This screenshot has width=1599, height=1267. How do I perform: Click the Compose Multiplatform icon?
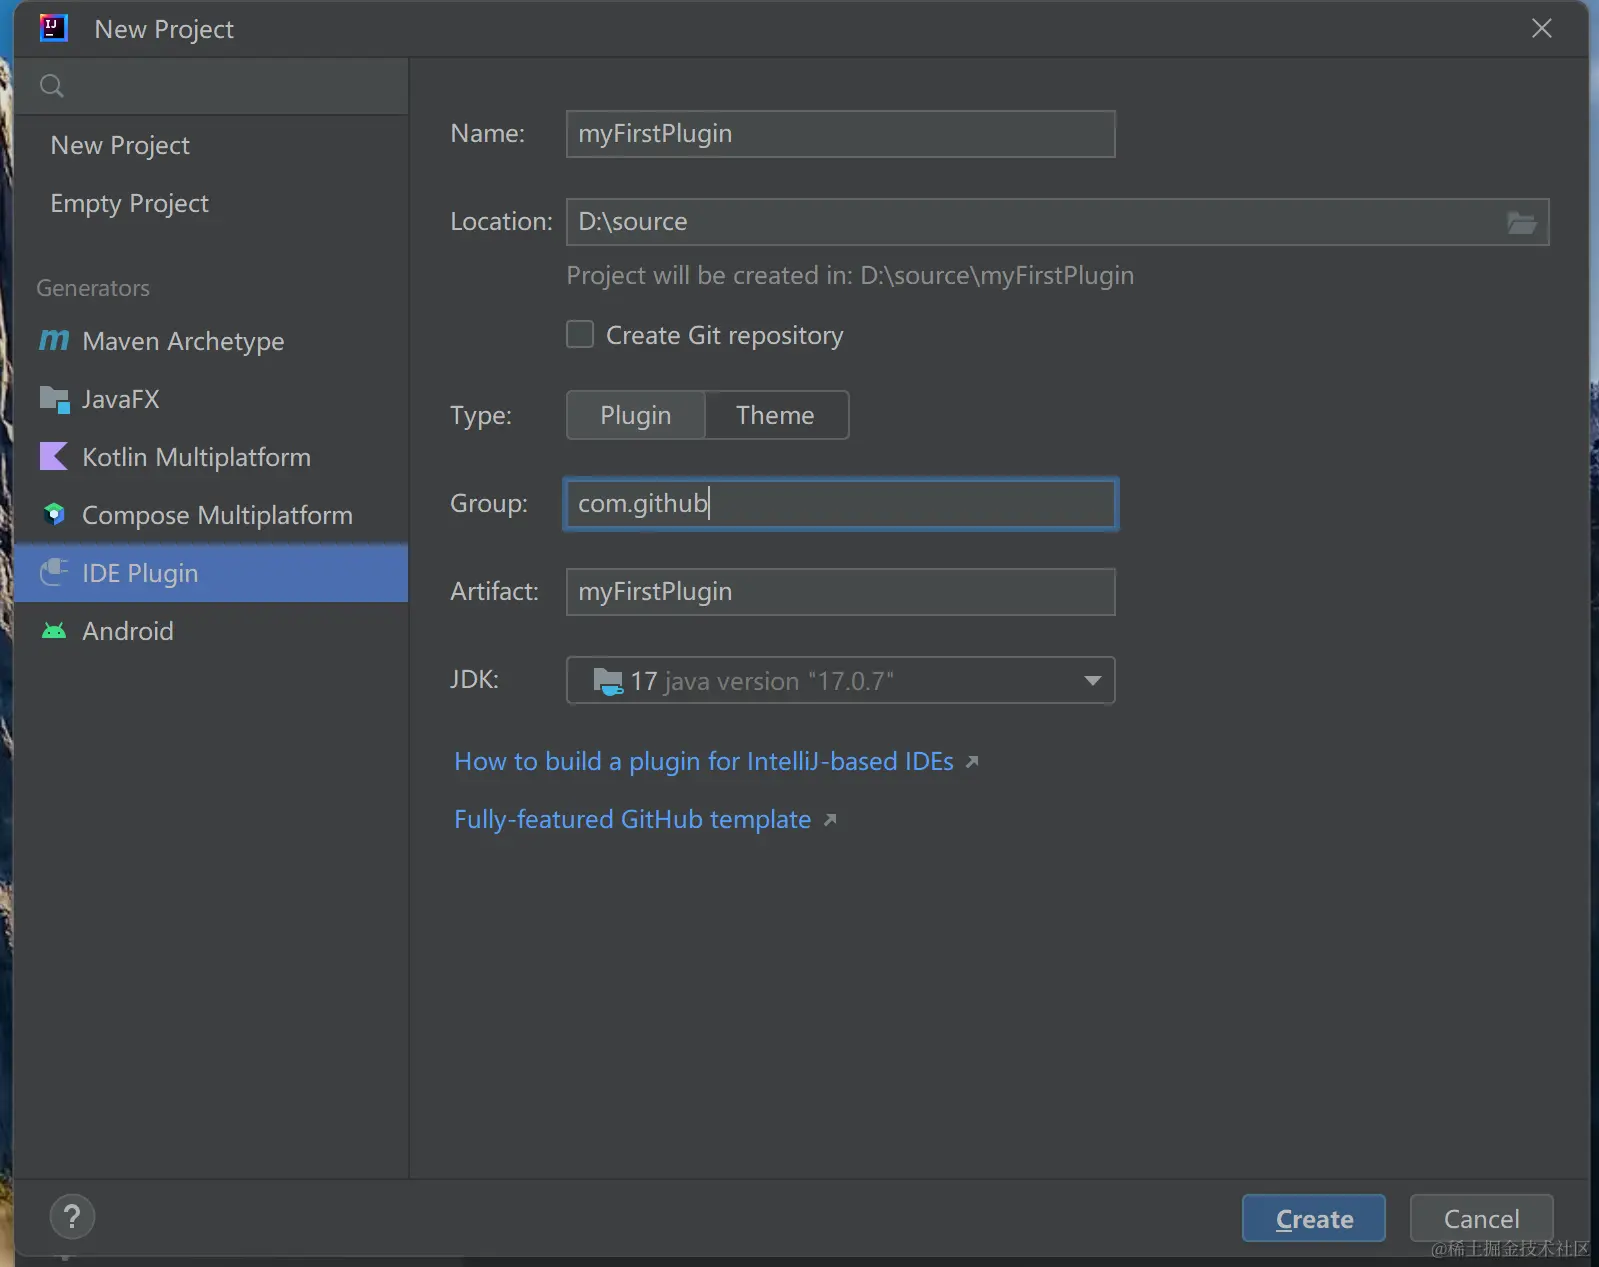54,515
